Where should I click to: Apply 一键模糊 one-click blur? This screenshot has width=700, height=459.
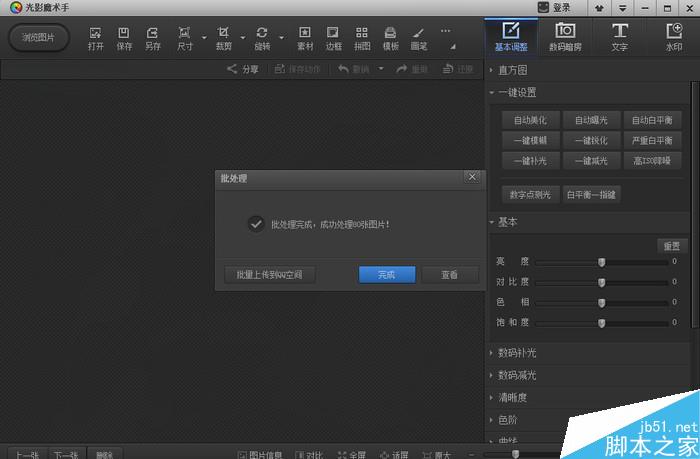530,140
